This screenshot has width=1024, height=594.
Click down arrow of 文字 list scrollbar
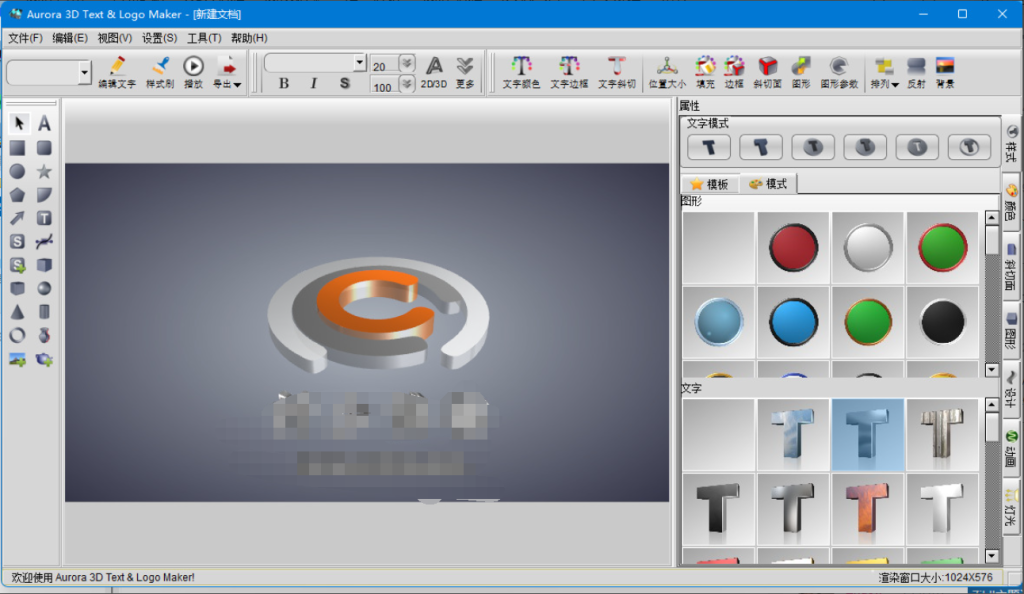click(x=991, y=556)
